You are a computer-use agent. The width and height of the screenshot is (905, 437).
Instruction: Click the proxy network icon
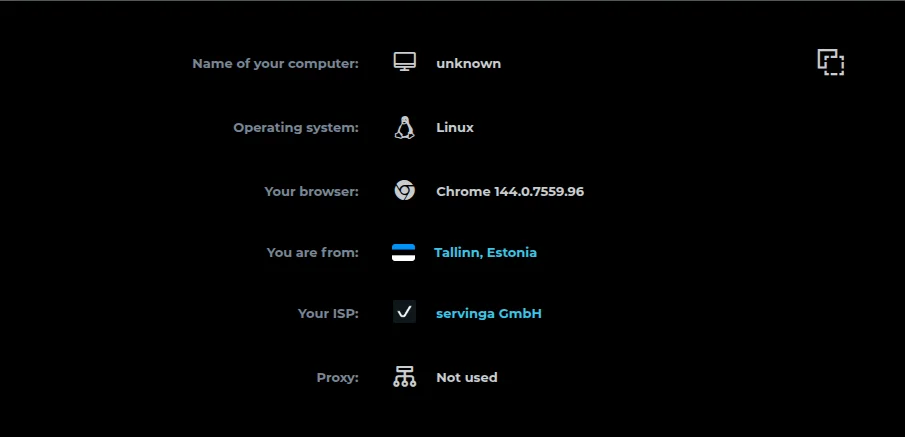tap(404, 377)
